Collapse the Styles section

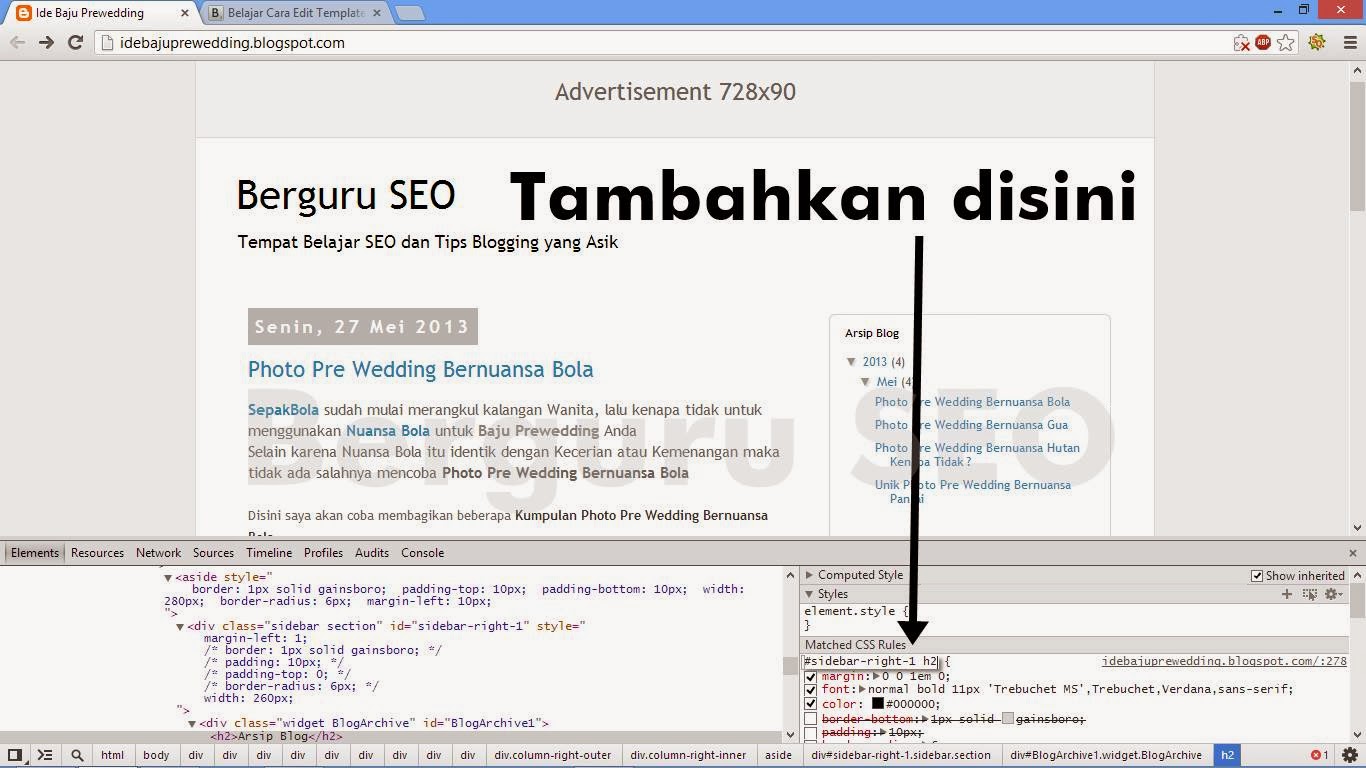(x=810, y=594)
